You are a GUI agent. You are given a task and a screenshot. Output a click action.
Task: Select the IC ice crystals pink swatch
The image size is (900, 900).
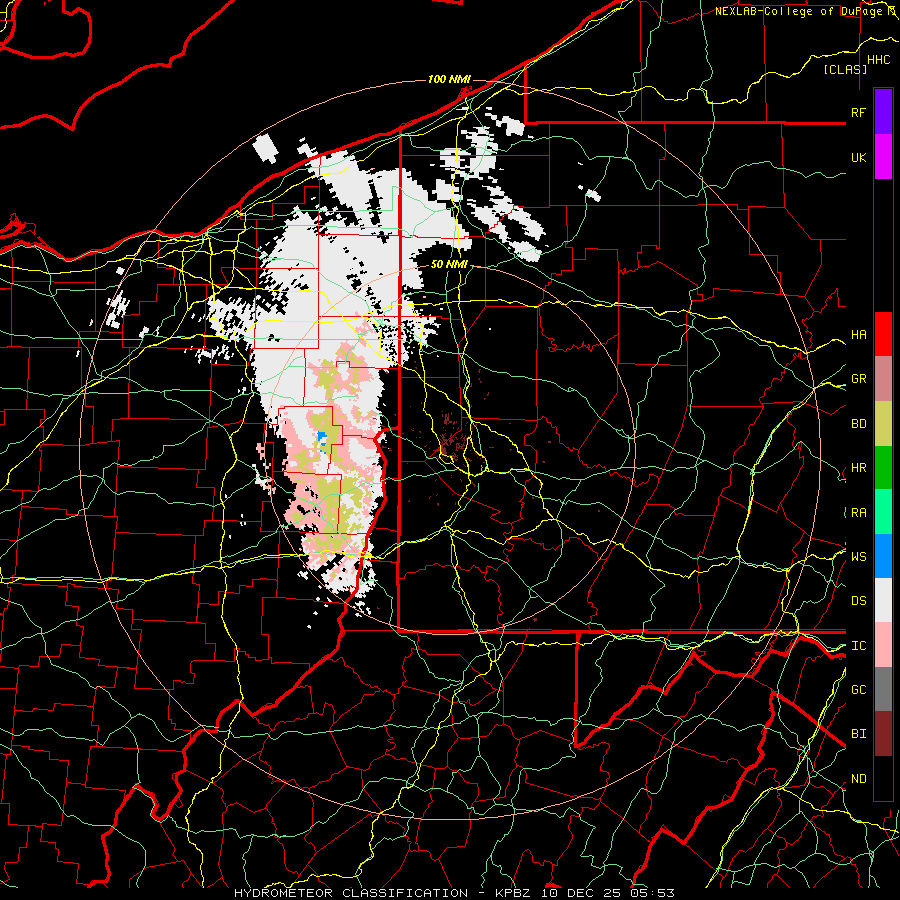click(x=883, y=645)
